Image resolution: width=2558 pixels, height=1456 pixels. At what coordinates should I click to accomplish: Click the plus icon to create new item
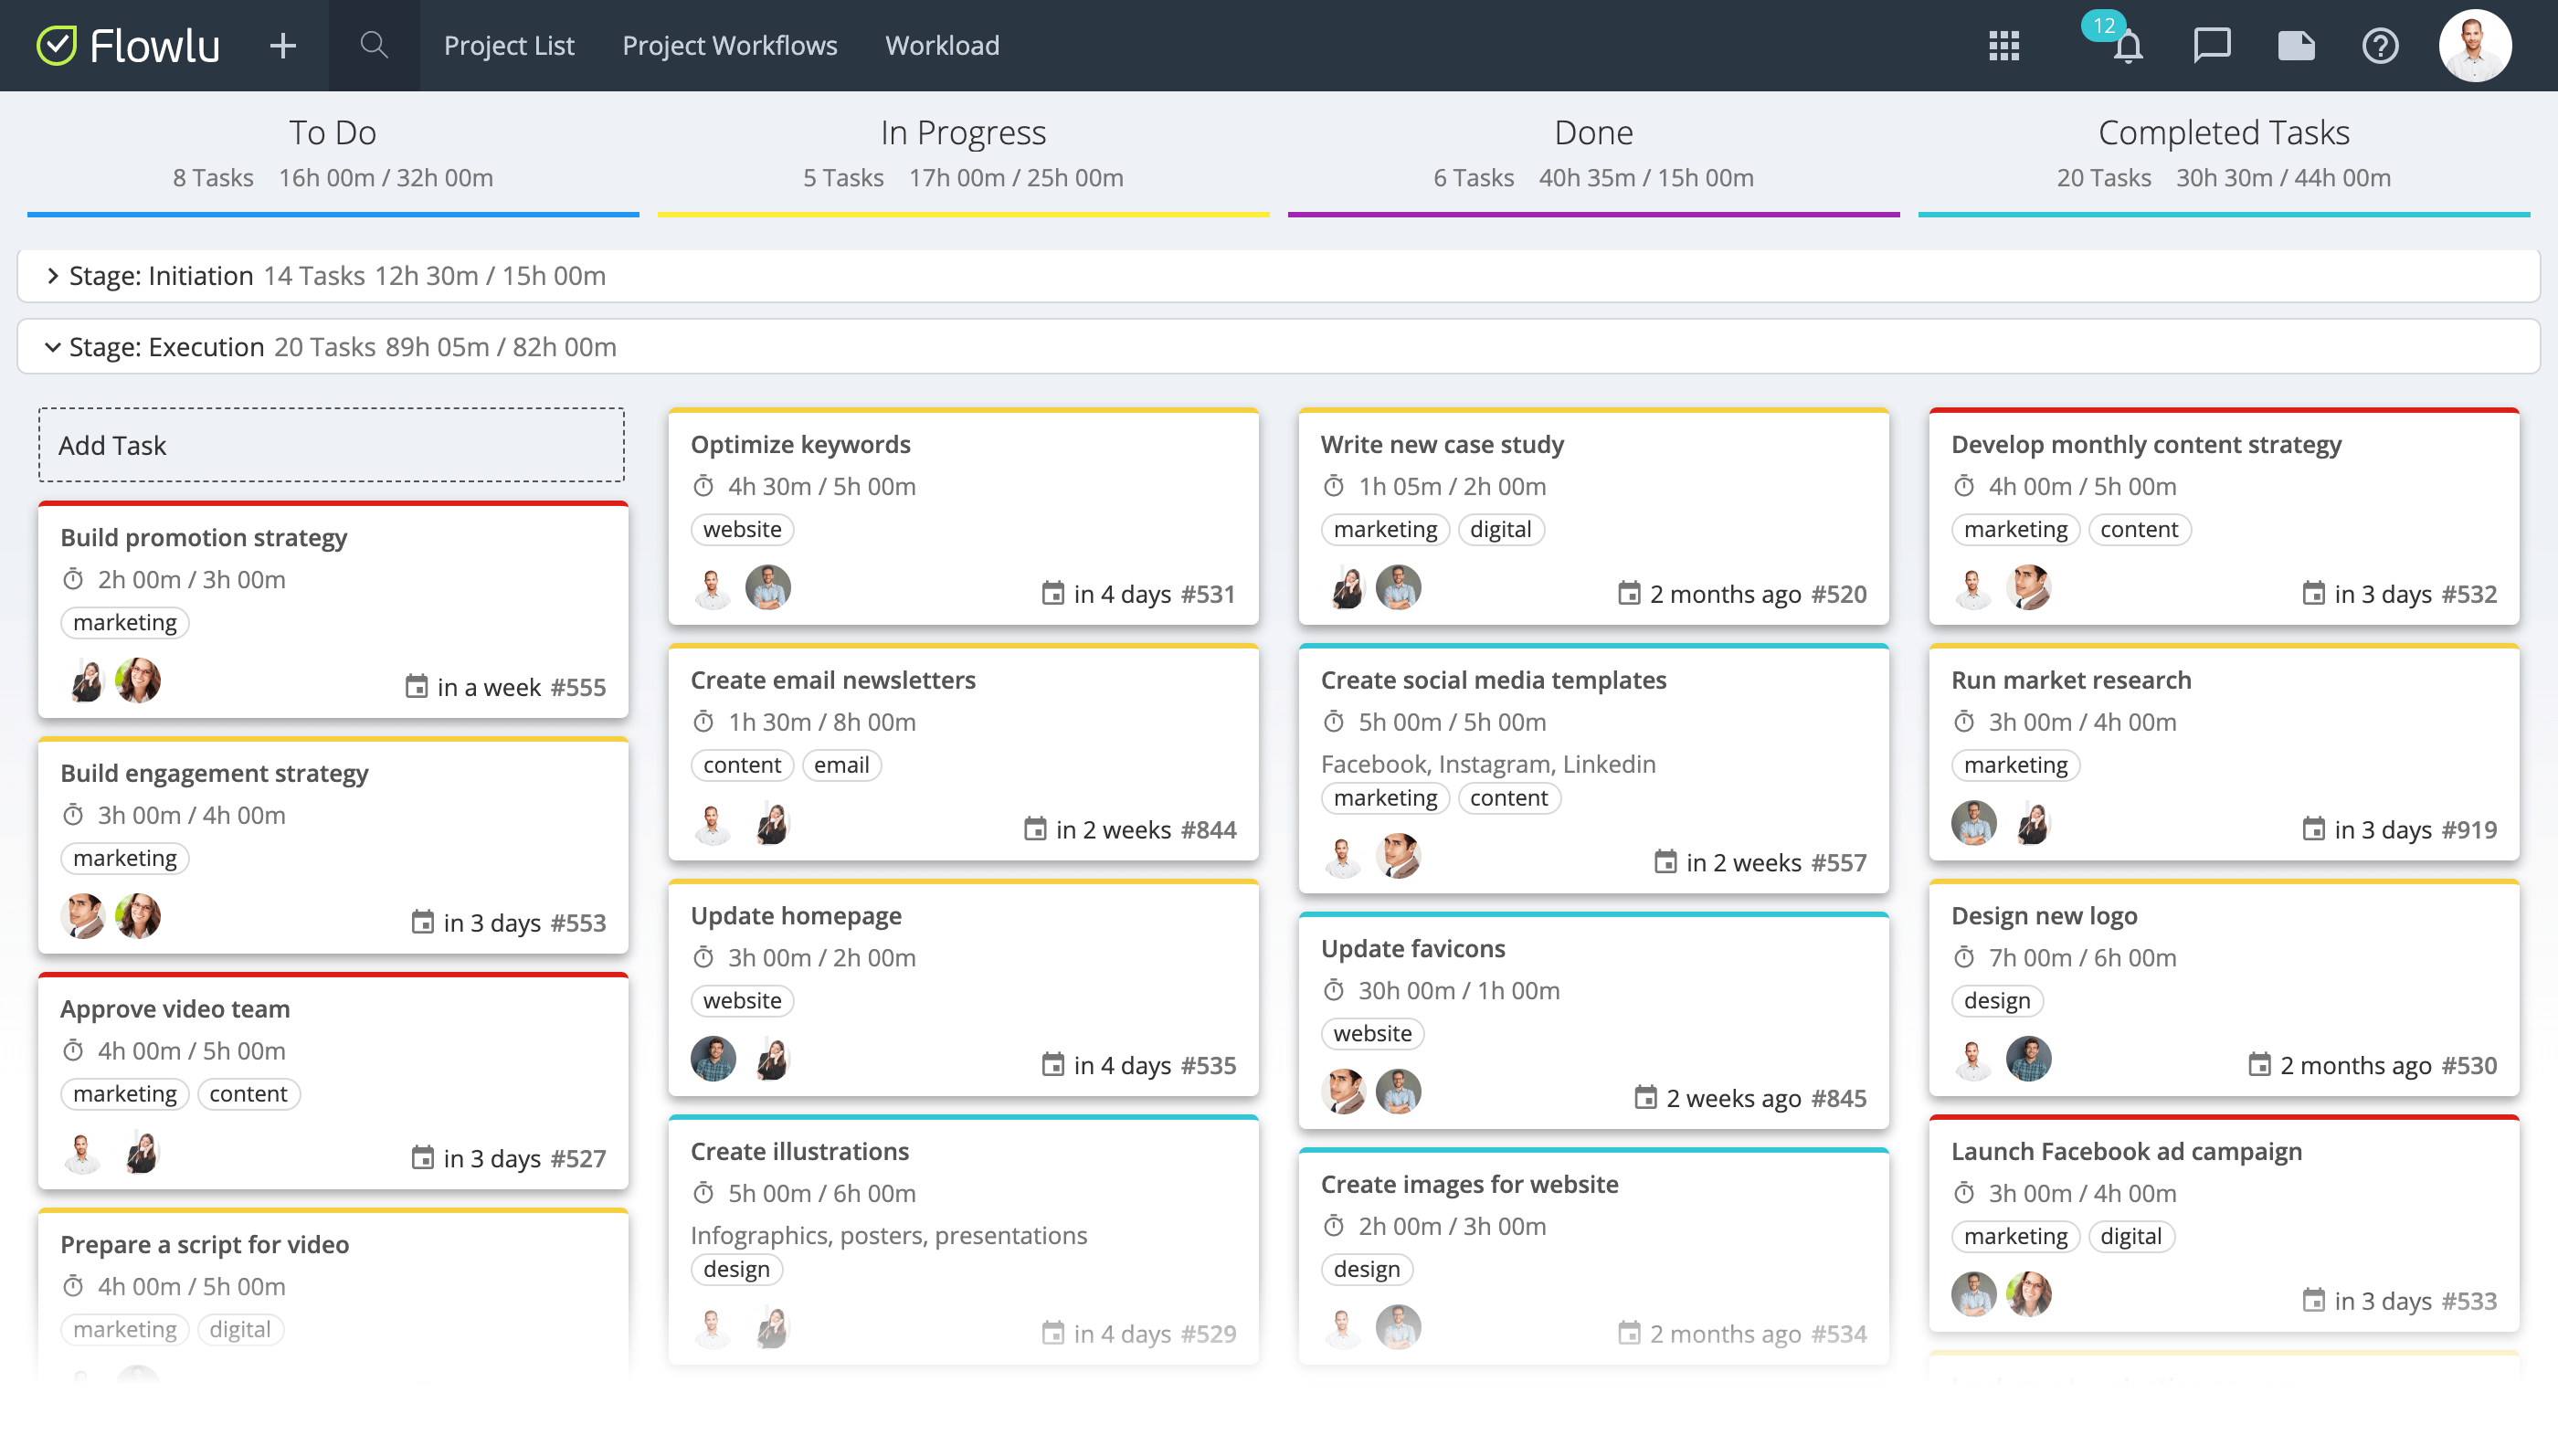(x=283, y=45)
